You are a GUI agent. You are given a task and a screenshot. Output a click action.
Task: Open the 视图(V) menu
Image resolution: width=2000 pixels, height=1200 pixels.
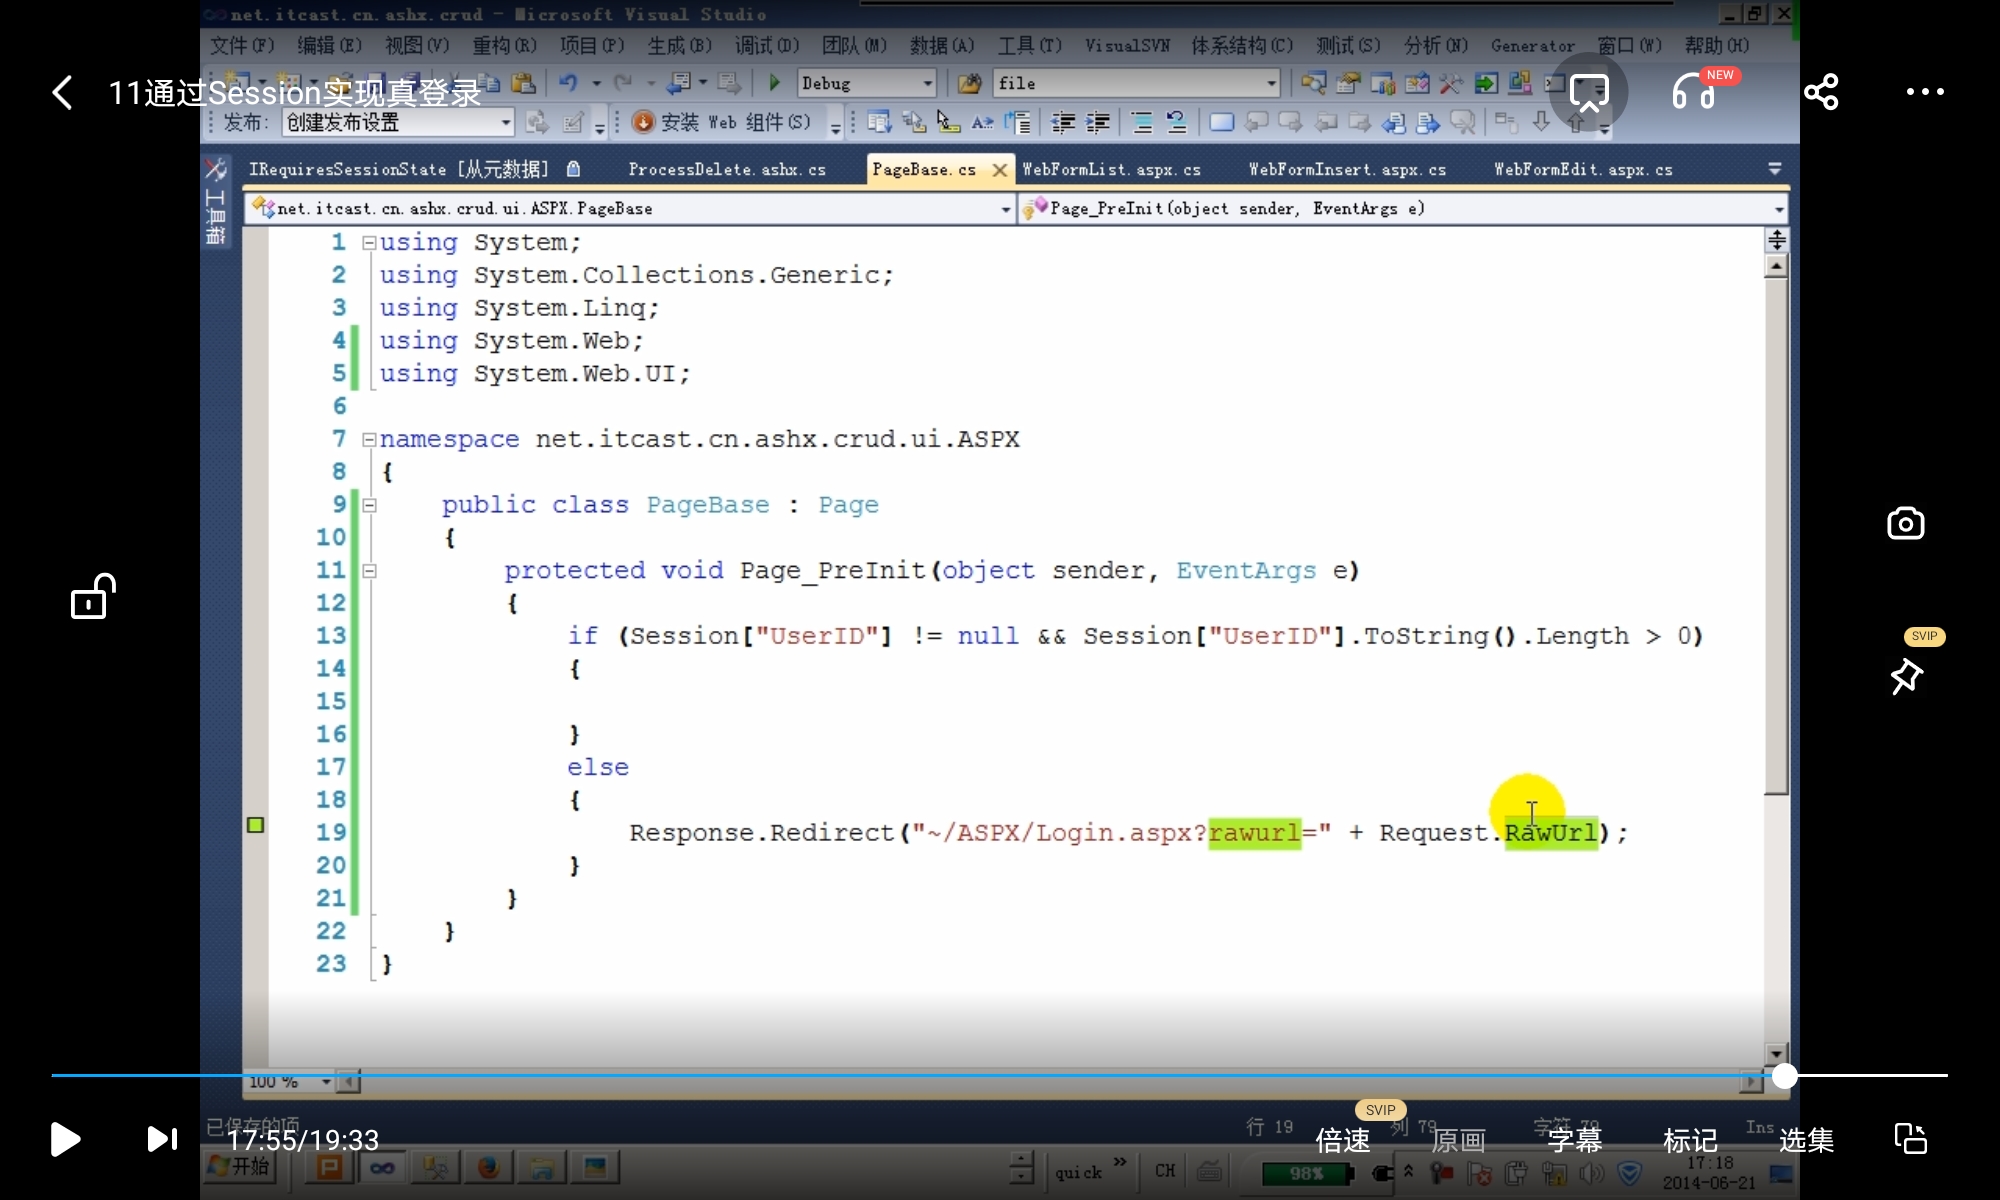pos(417,45)
